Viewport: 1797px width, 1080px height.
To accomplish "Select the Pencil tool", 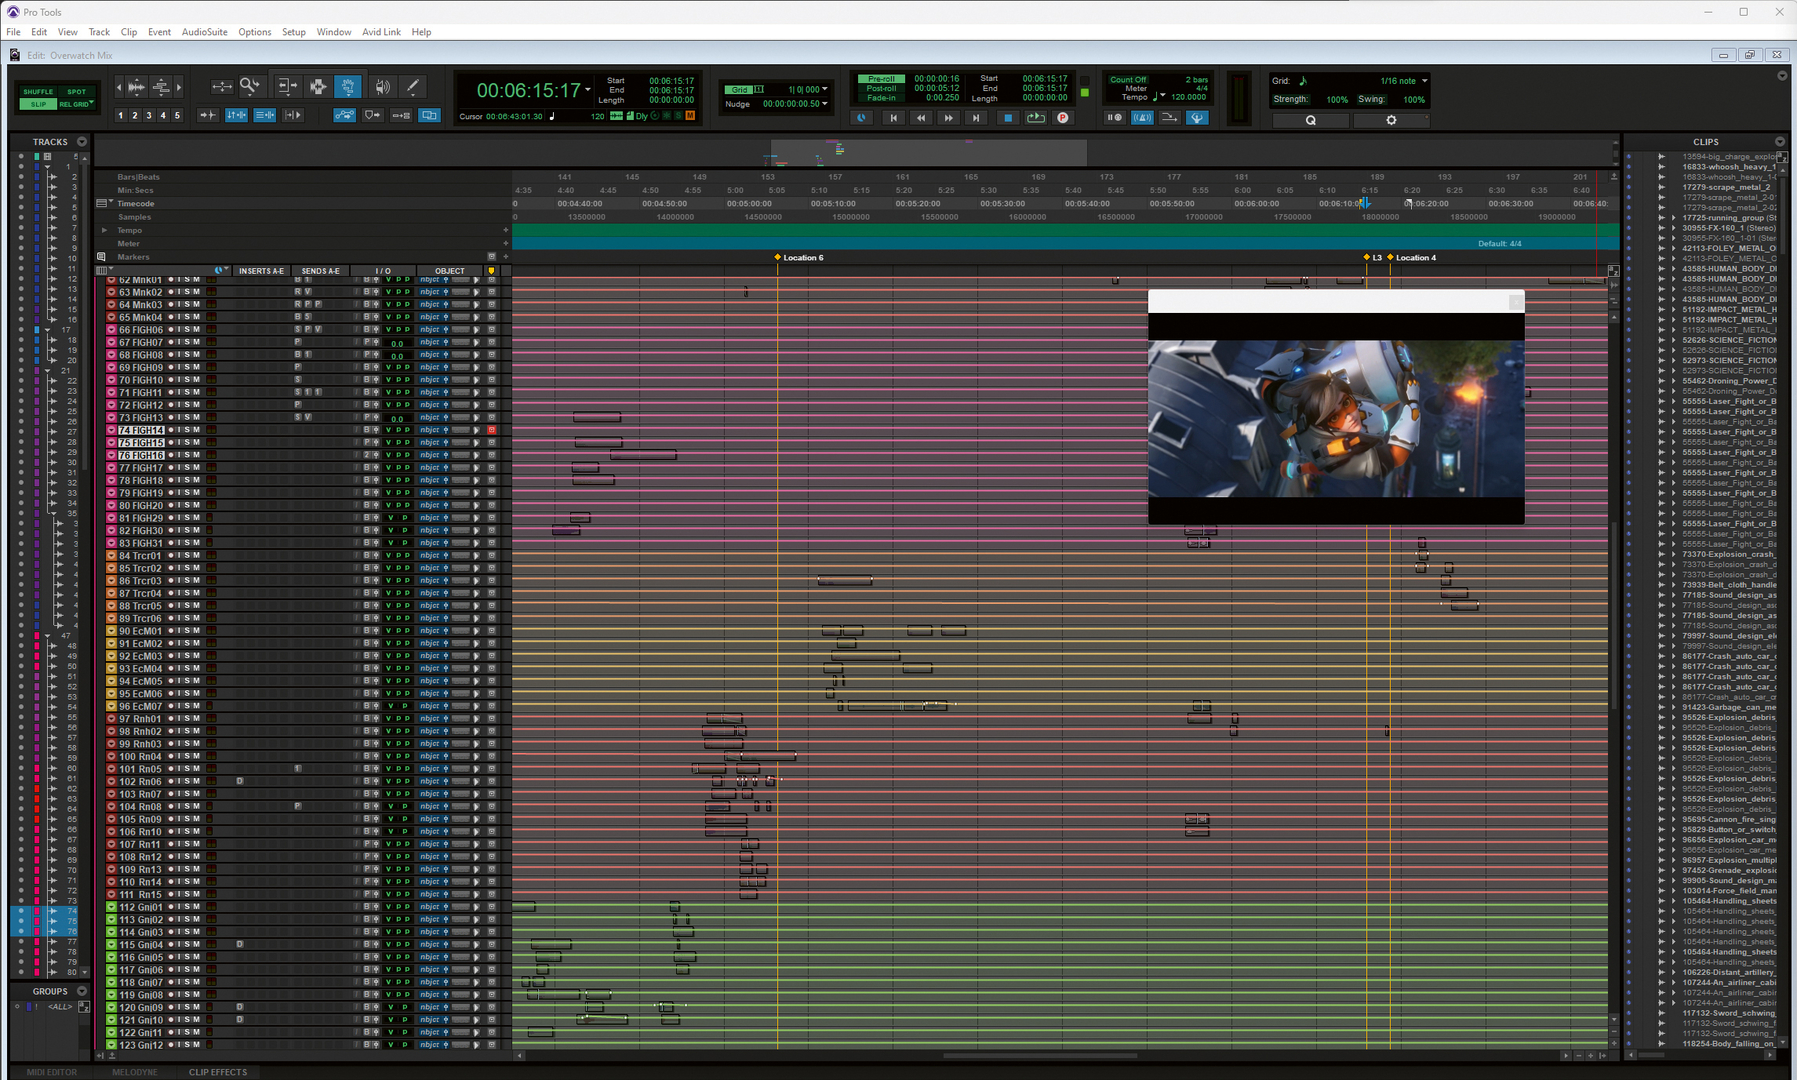I will pos(412,87).
